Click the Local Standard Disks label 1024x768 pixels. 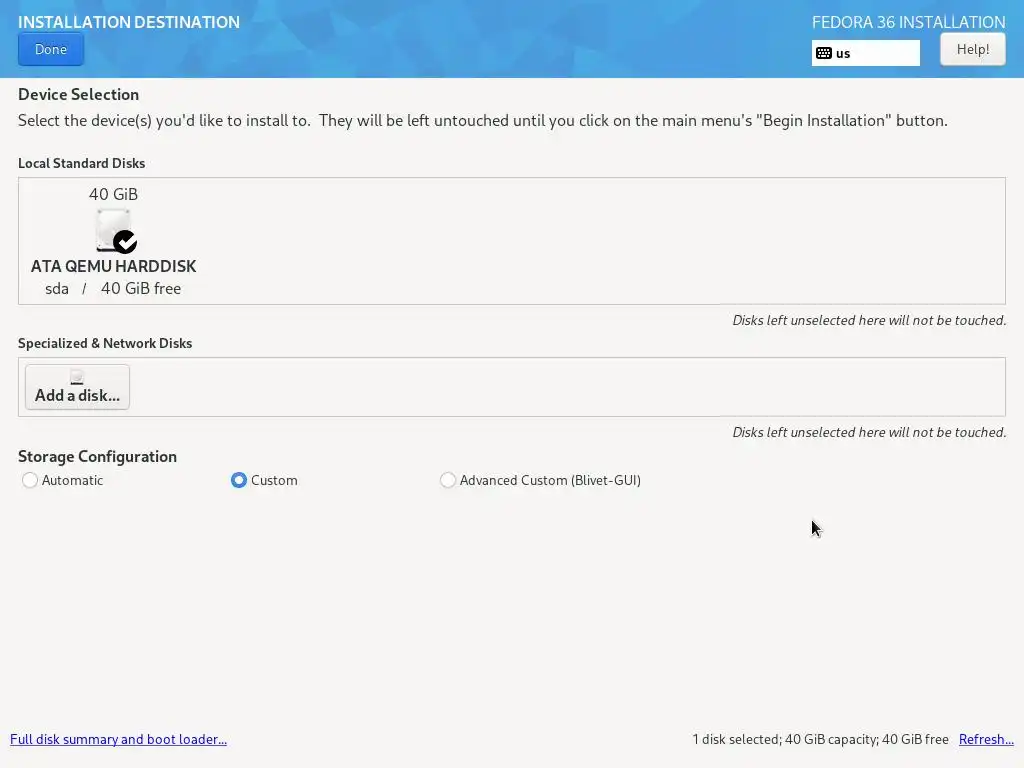point(82,163)
